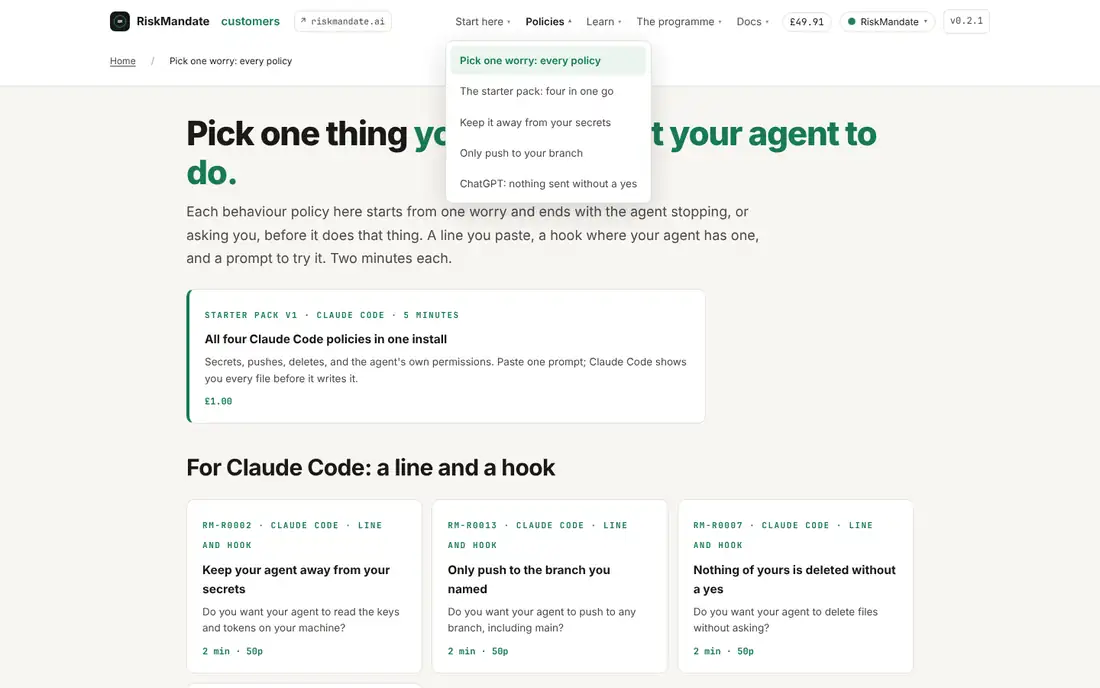Expand the Docs menu
Image resolution: width=1100 pixels, height=688 pixels.
pos(753,22)
